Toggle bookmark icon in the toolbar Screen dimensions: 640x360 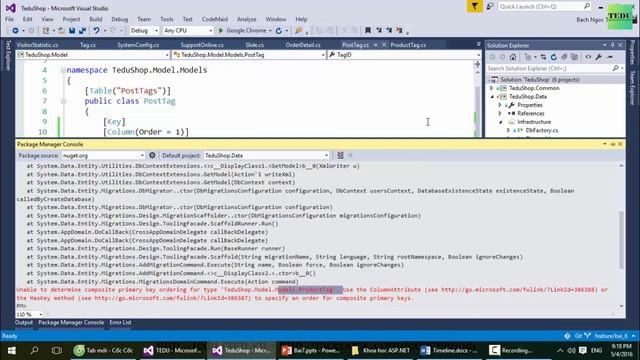tap(368, 30)
